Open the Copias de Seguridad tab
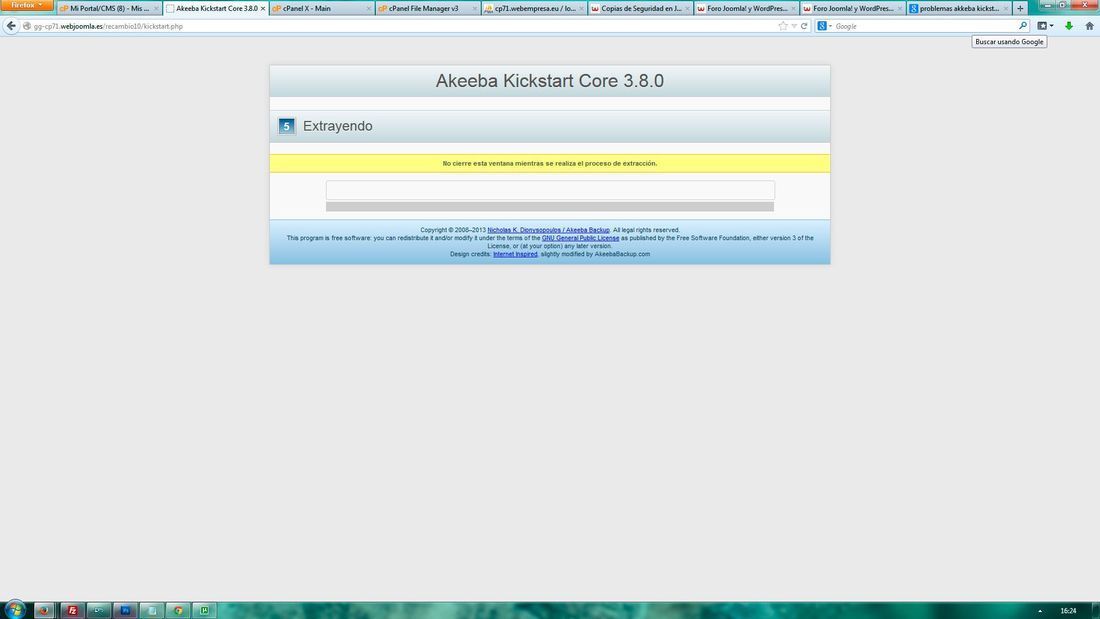This screenshot has width=1100, height=619. (640, 8)
